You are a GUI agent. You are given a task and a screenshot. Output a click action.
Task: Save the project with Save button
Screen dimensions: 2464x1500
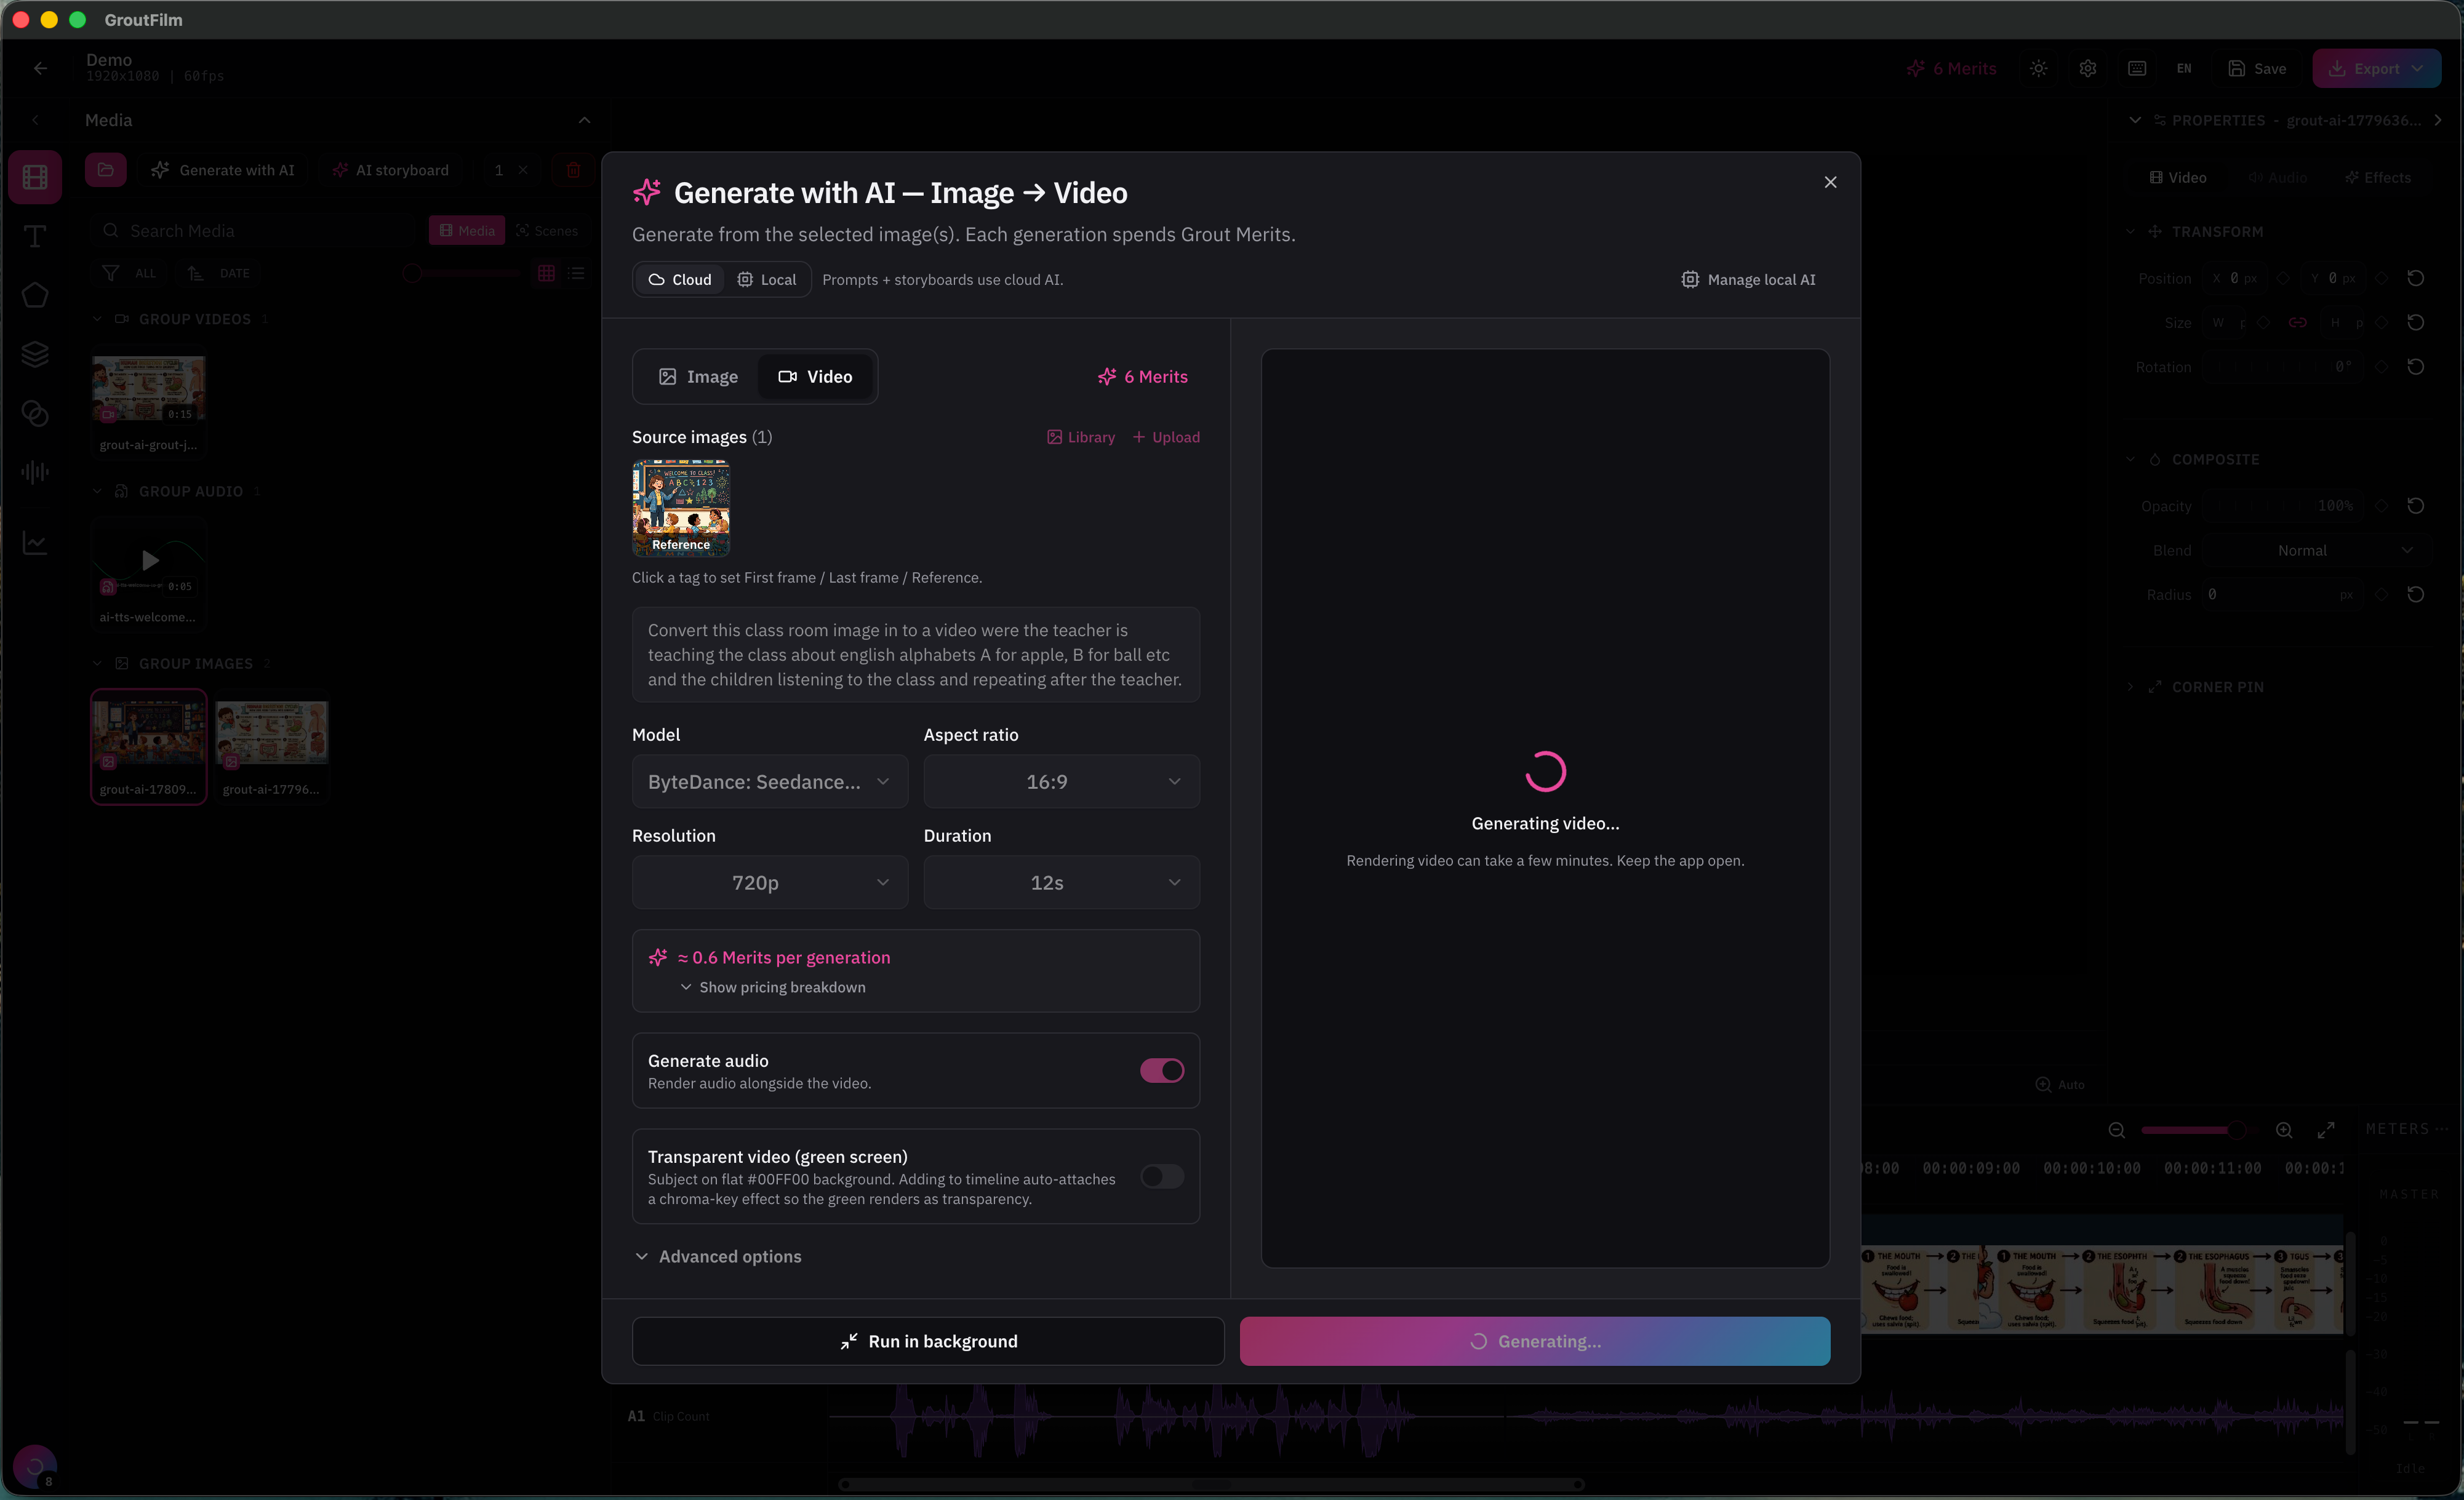pos(2257,68)
